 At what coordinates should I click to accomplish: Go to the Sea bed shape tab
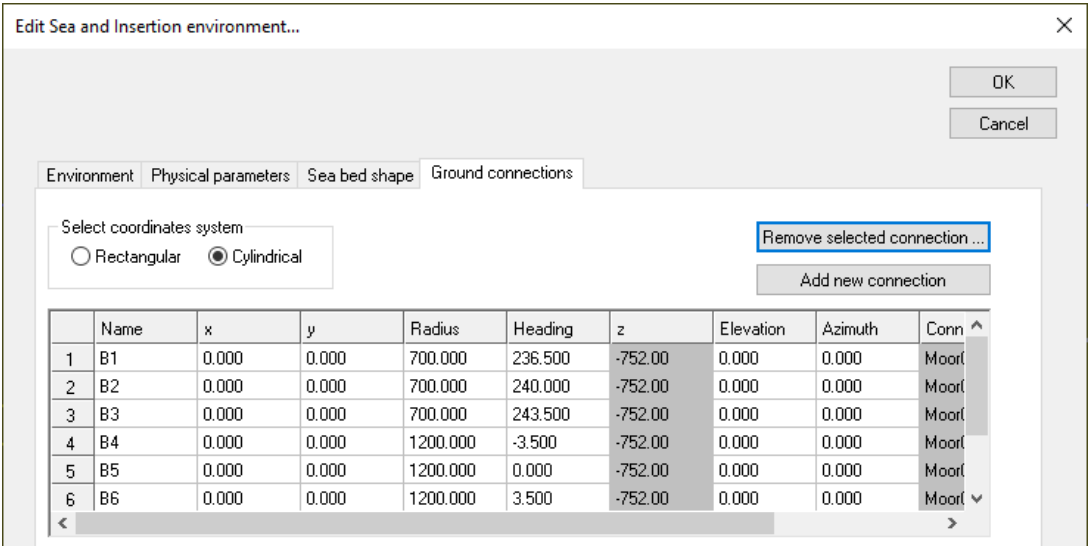tap(359, 175)
